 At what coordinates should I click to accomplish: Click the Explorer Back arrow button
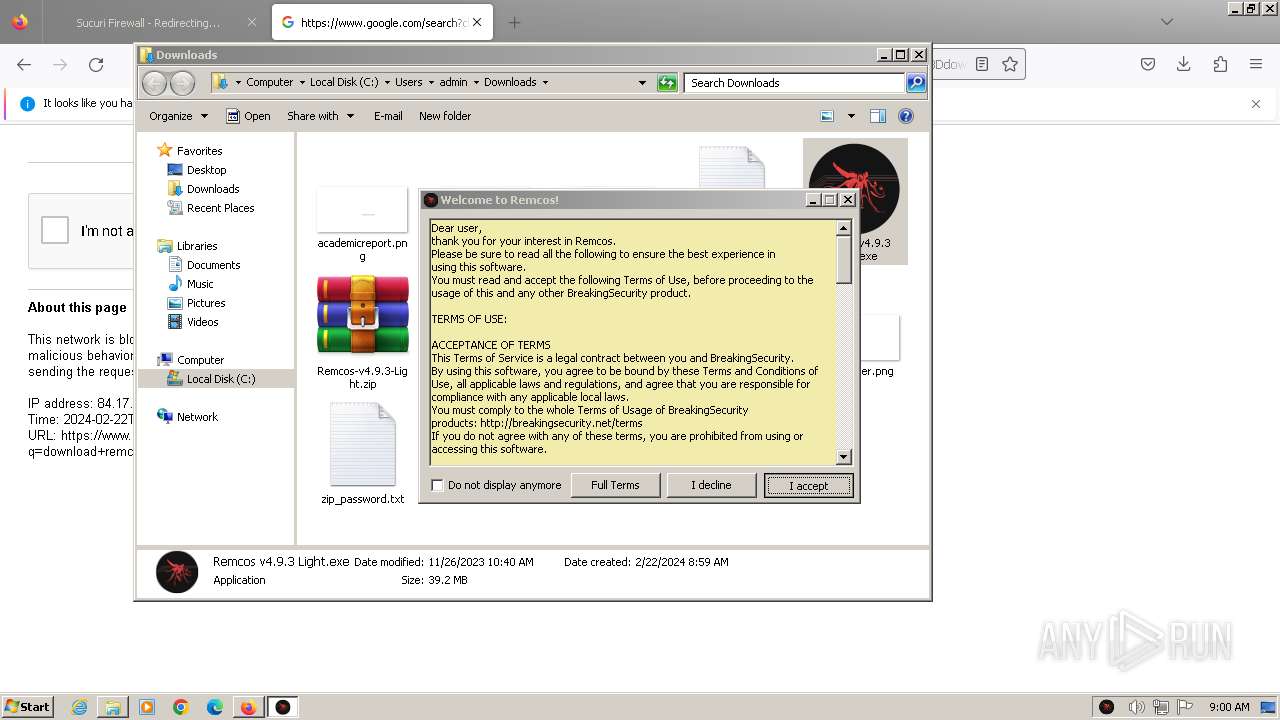coord(154,83)
